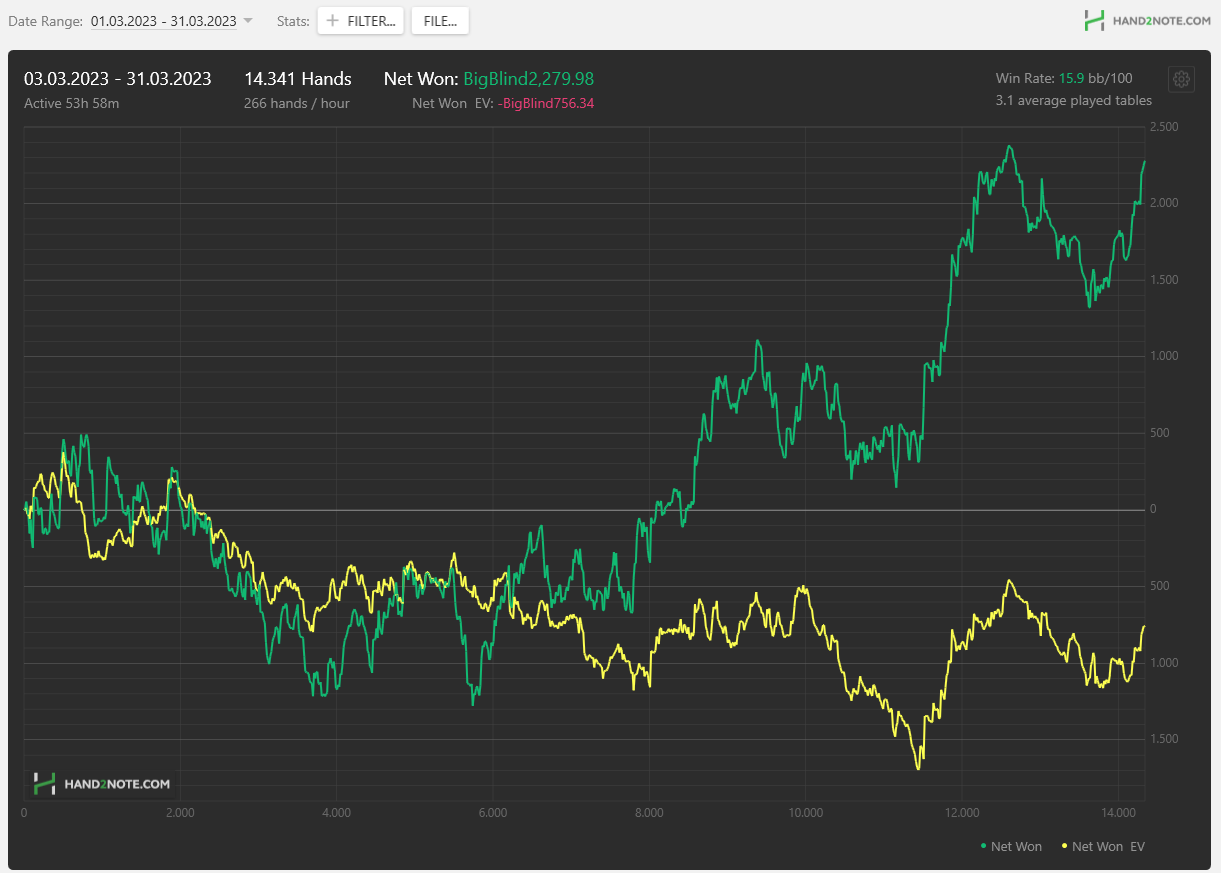
Task: Click the Stats: label
Action: (293, 21)
